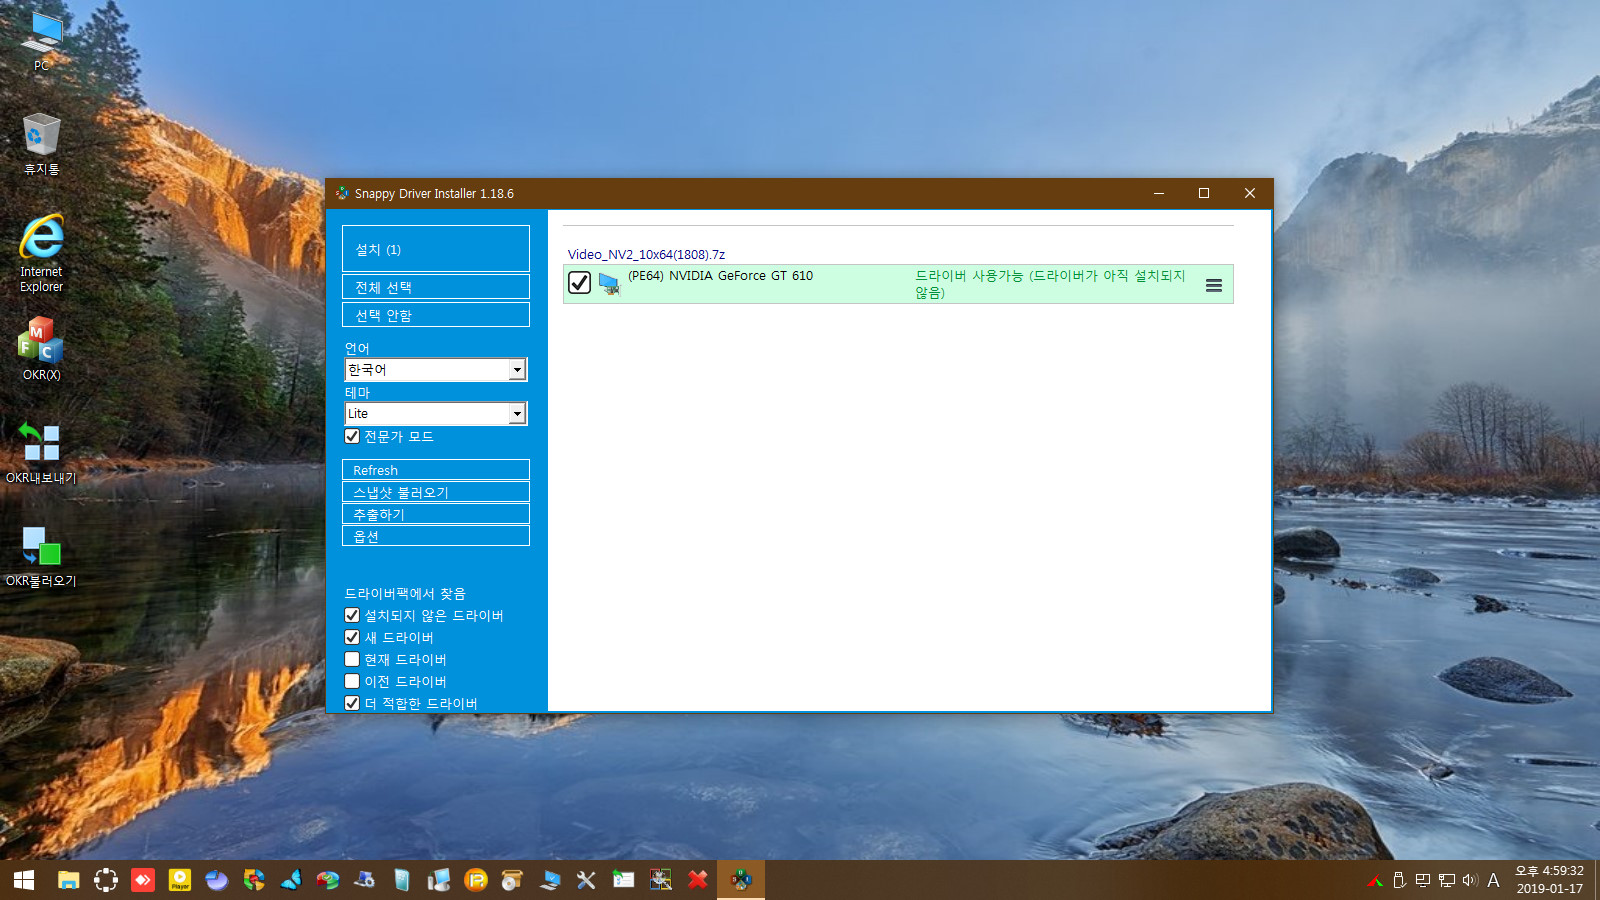Open the 언어 language dropdown showing 한국어
This screenshot has width=1600, height=900.
pyautogui.click(x=435, y=370)
